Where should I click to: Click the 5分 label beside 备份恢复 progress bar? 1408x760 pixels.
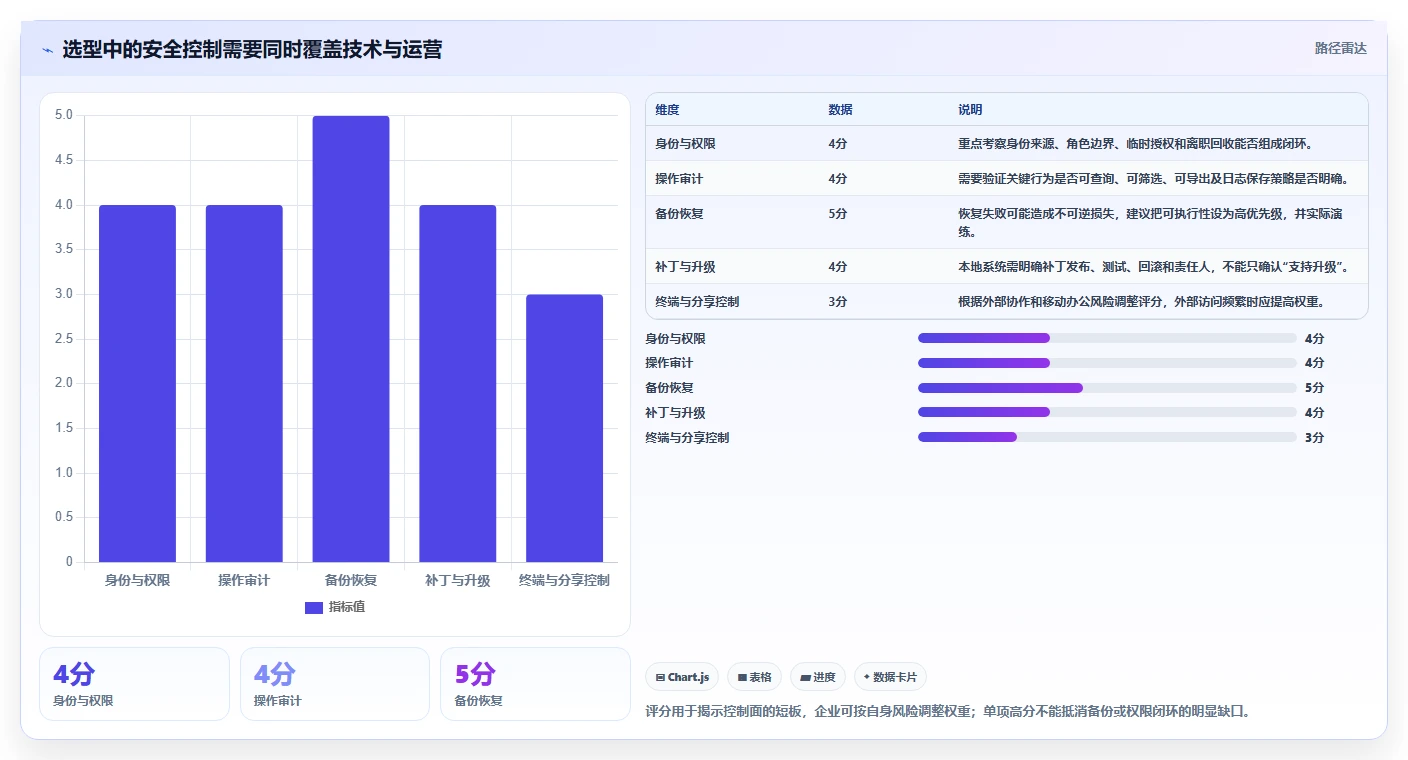click(1315, 388)
